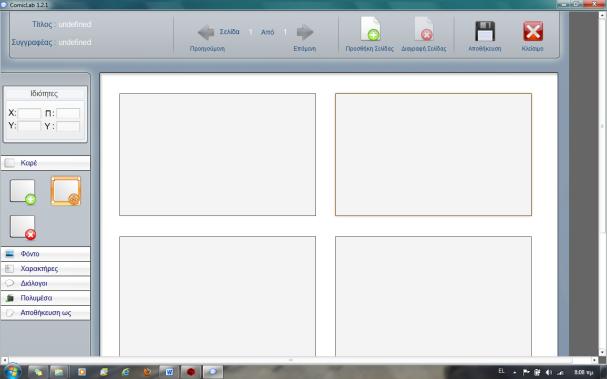
Task: Delete the current page (Διαγραφή Σελίδας)
Action: (424, 29)
